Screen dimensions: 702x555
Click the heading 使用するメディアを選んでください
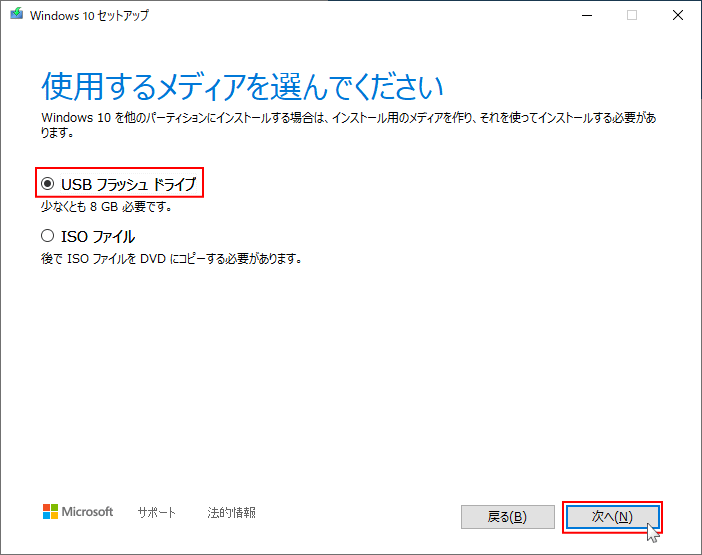pyautogui.click(x=242, y=87)
